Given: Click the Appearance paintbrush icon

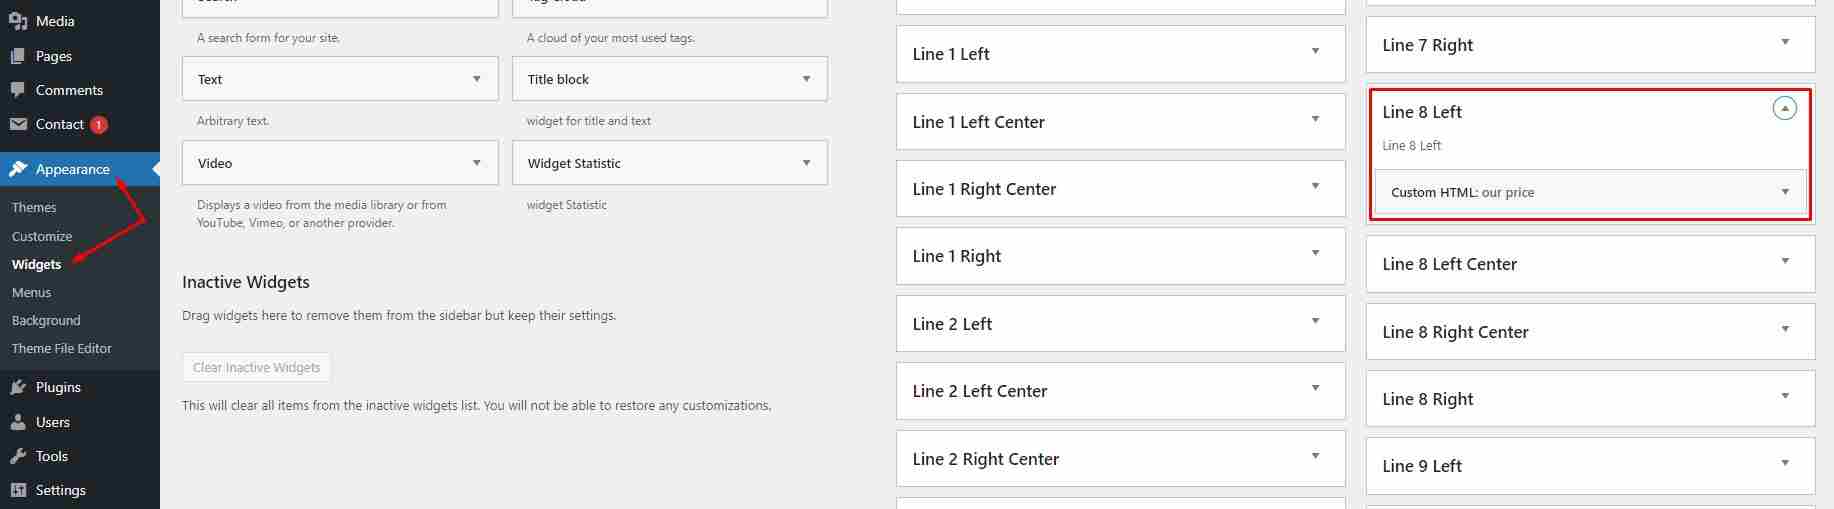Looking at the screenshot, I should tap(18, 169).
